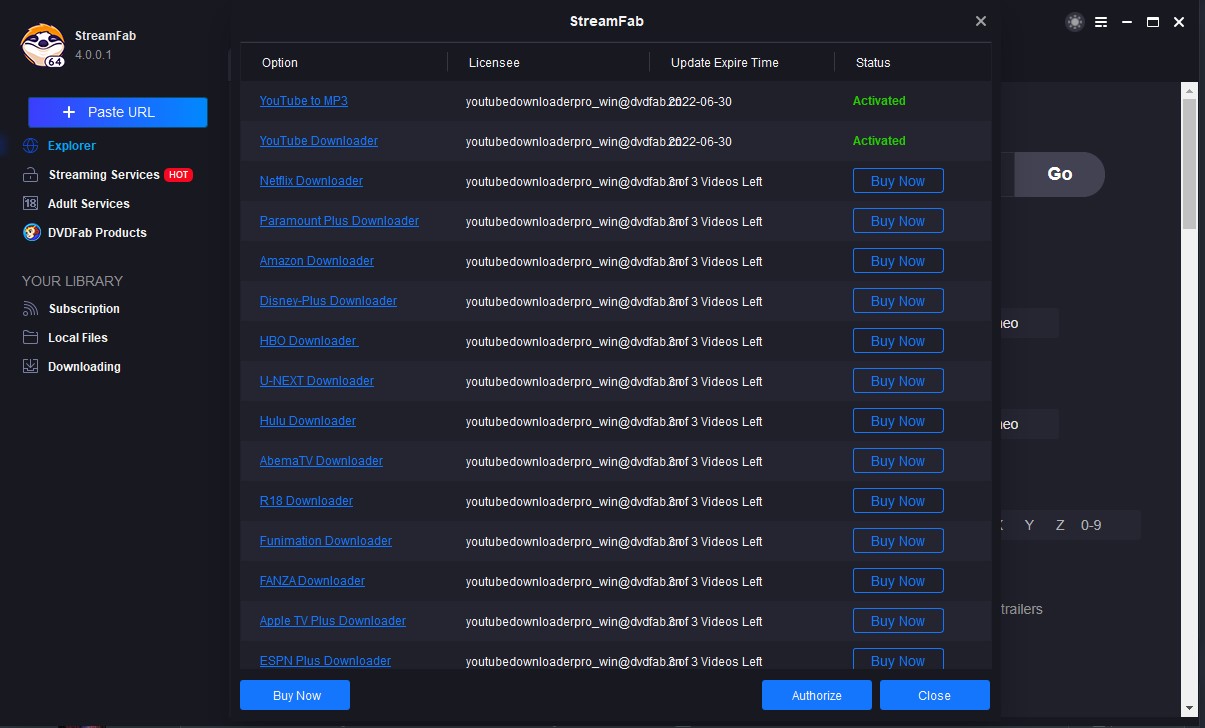The width and height of the screenshot is (1205, 728).
Task: Click Activated status for YouTube Downloader
Action: tap(879, 141)
